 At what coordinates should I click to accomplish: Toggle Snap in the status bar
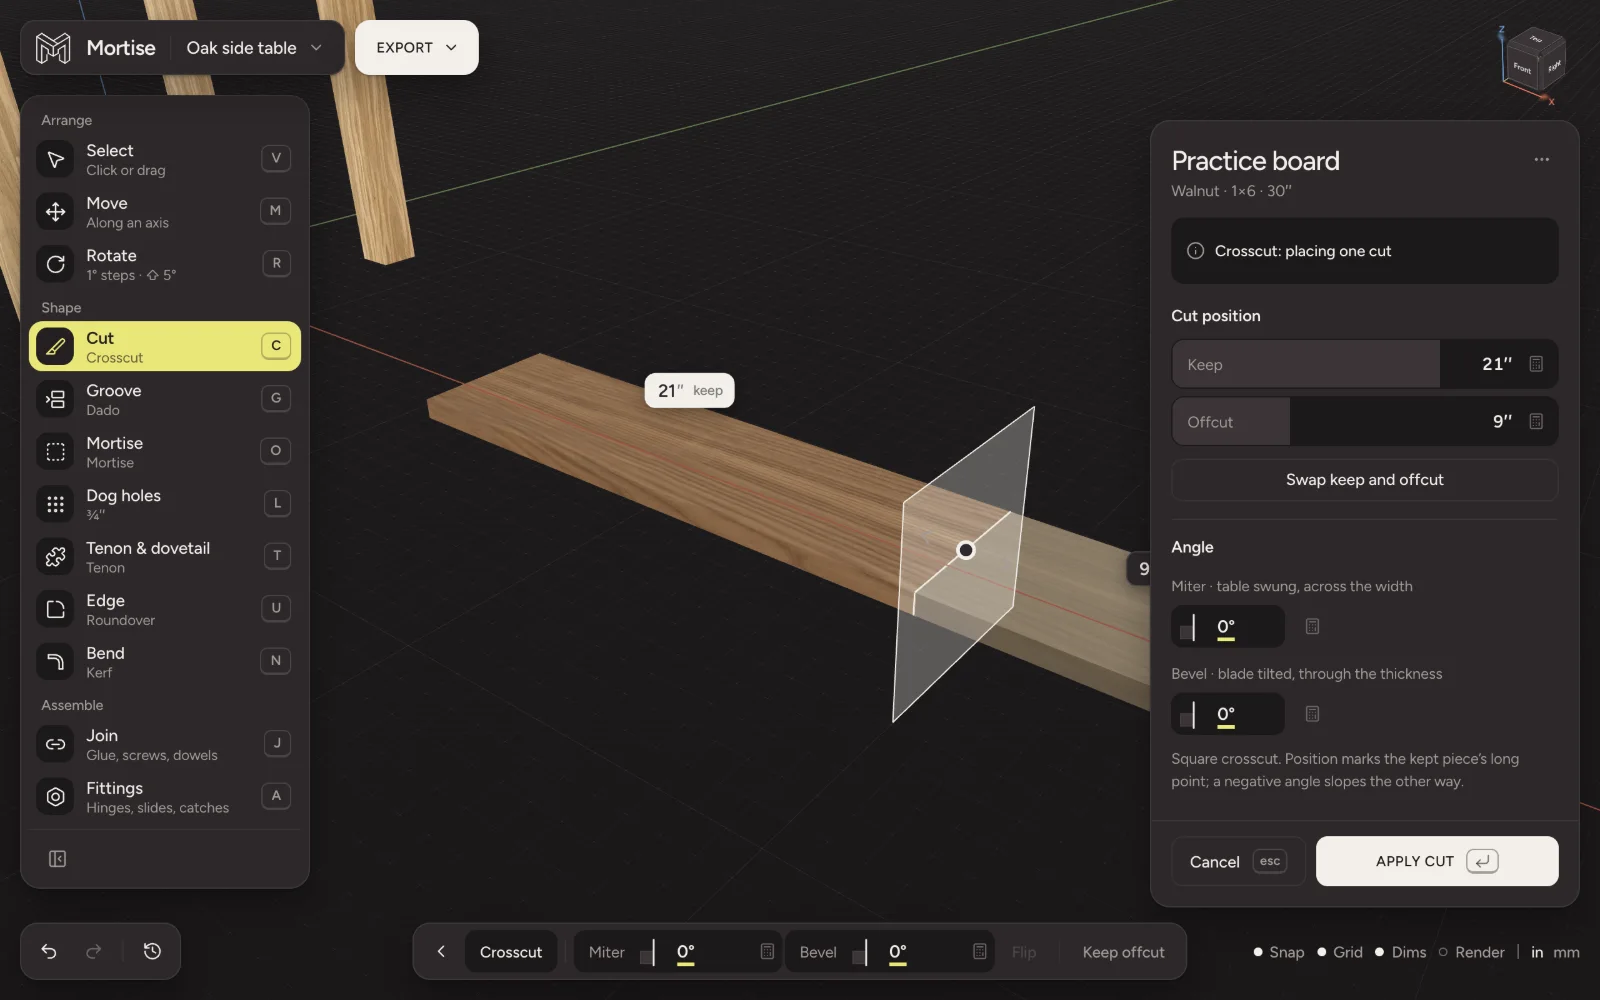coord(1279,952)
